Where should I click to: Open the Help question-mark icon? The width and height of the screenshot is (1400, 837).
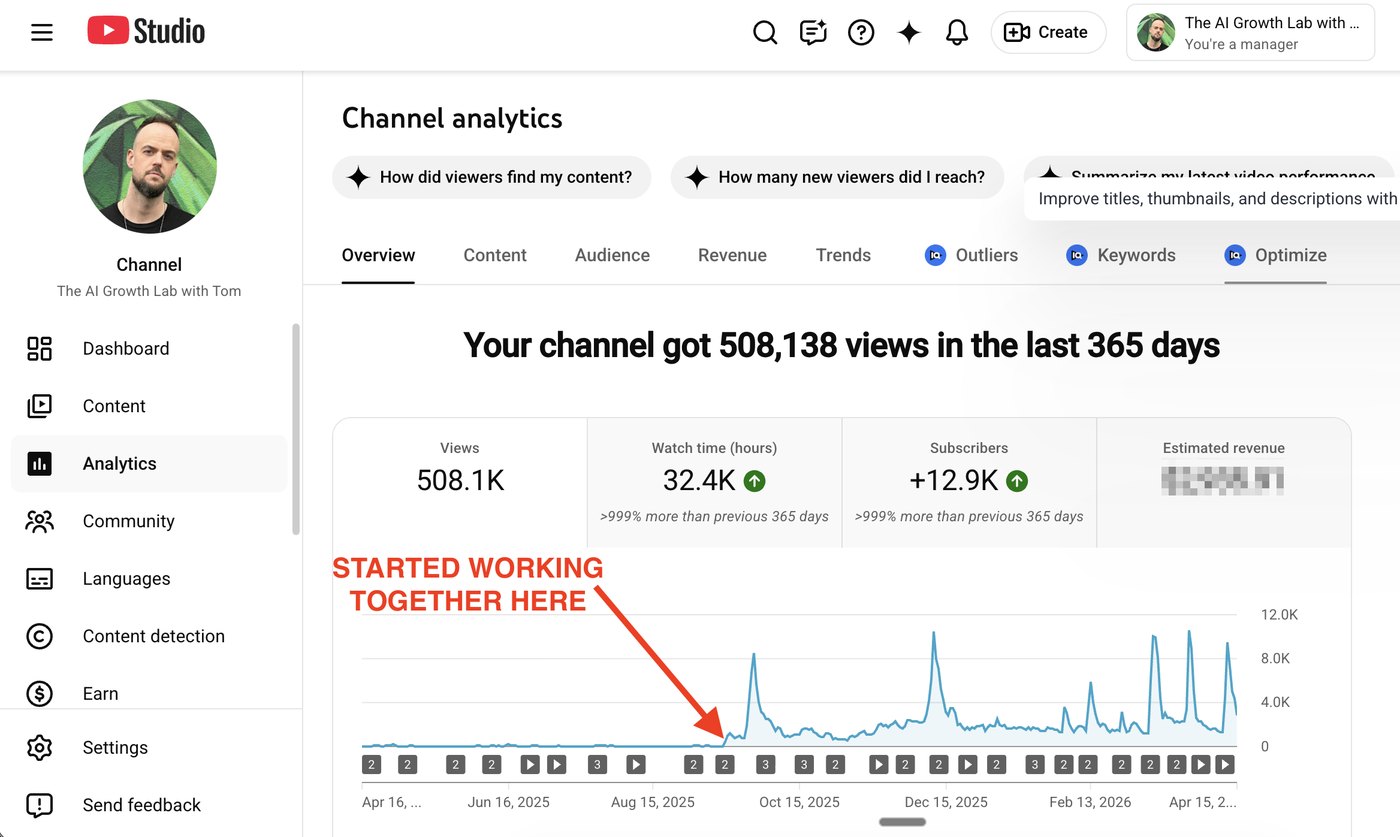coord(861,32)
